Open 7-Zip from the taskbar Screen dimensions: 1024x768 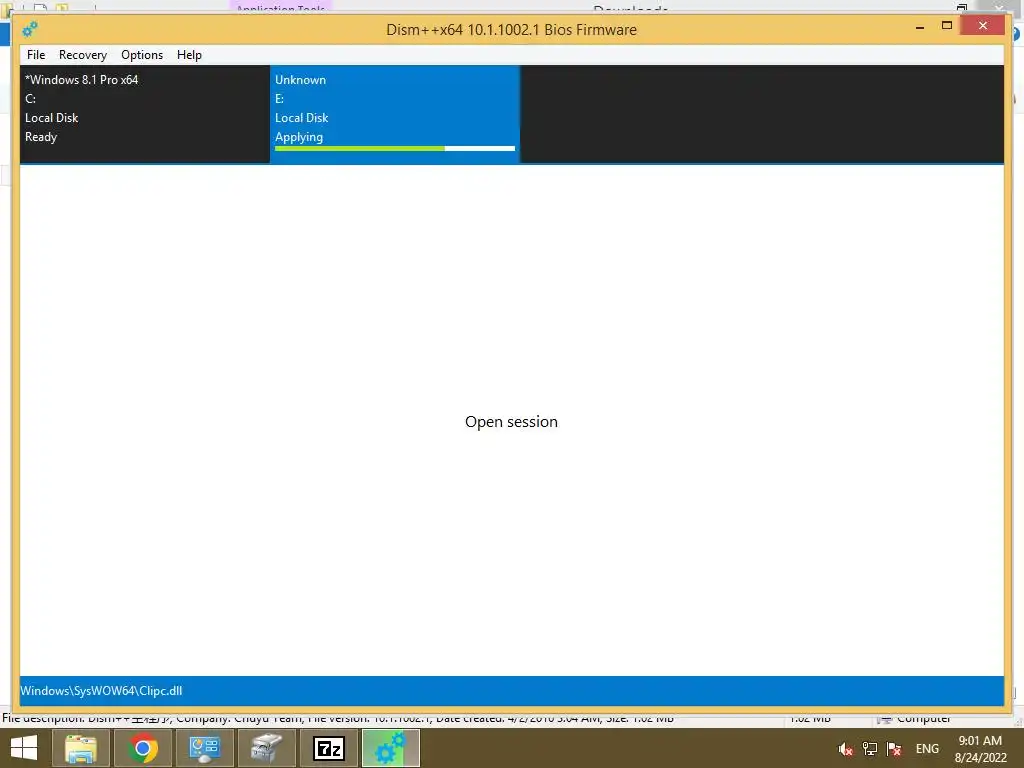[x=328, y=748]
